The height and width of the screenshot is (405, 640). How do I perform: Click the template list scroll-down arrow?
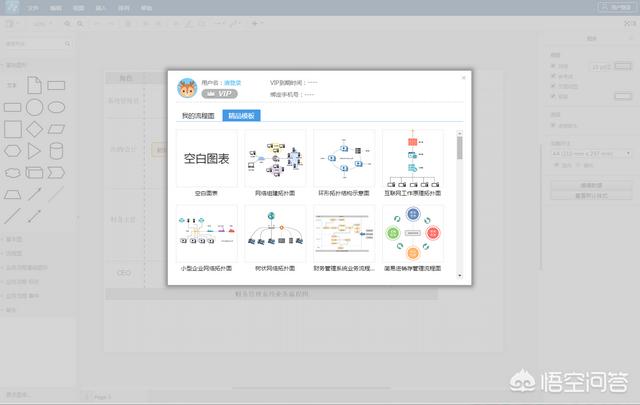tap(460, 276)
